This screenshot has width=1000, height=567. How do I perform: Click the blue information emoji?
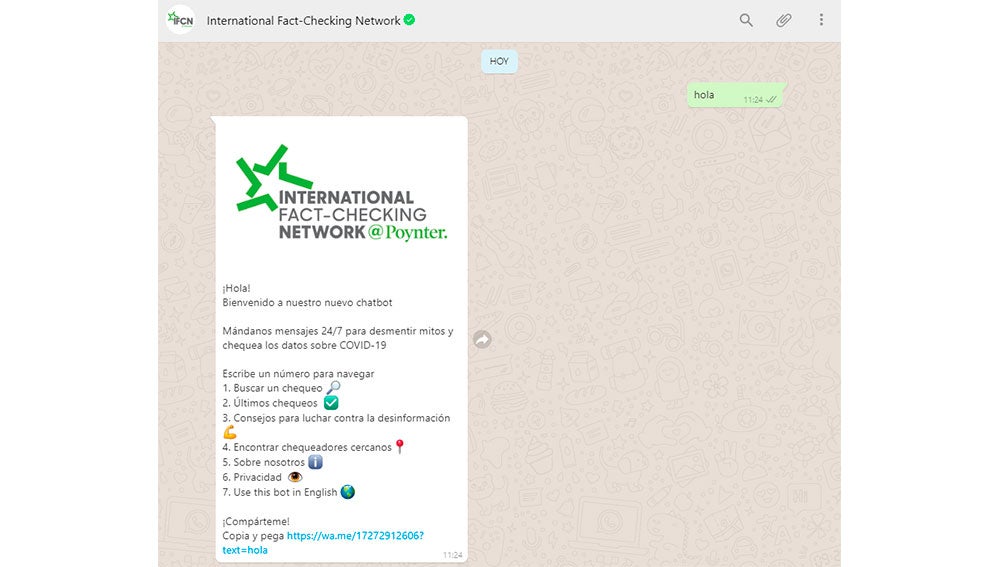tap(316, 462)
